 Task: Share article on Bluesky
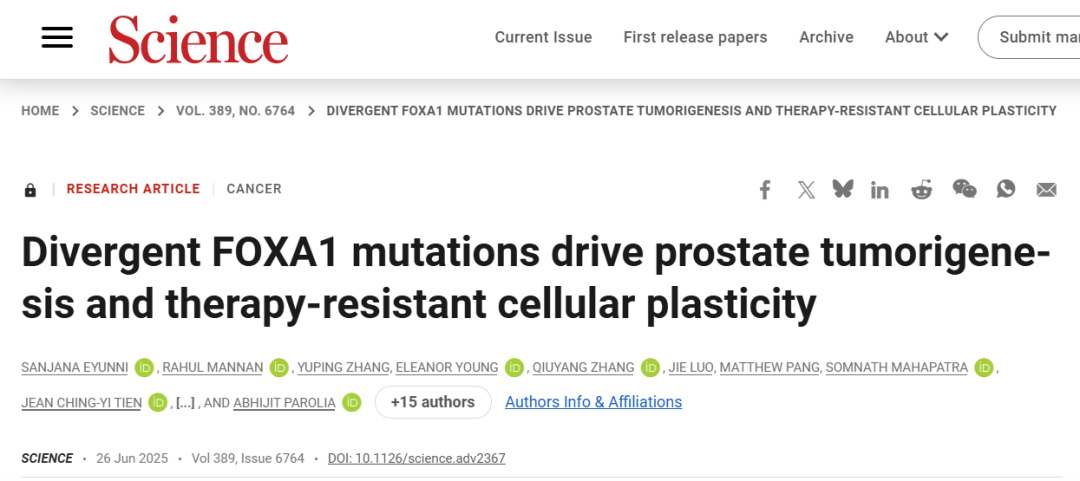(x=843, y=189)
